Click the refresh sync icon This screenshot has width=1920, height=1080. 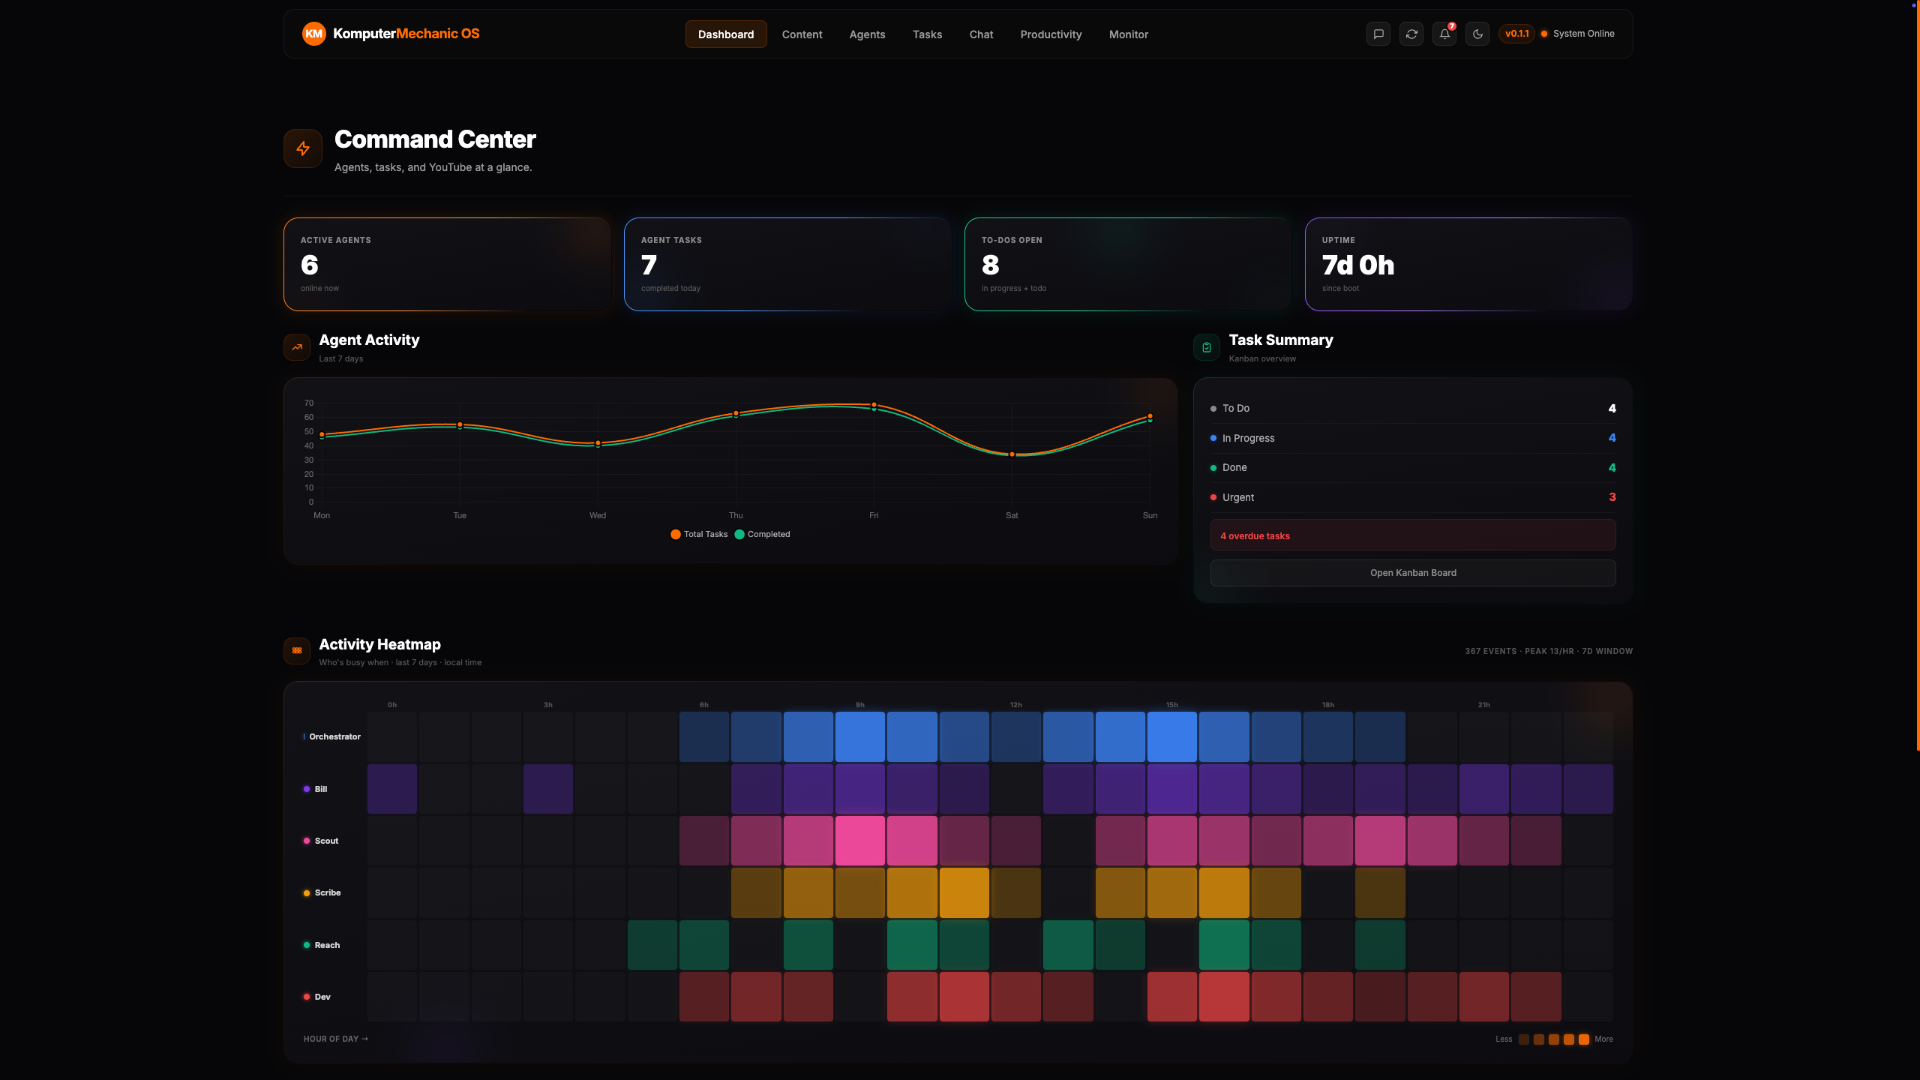click(1411, 34)
